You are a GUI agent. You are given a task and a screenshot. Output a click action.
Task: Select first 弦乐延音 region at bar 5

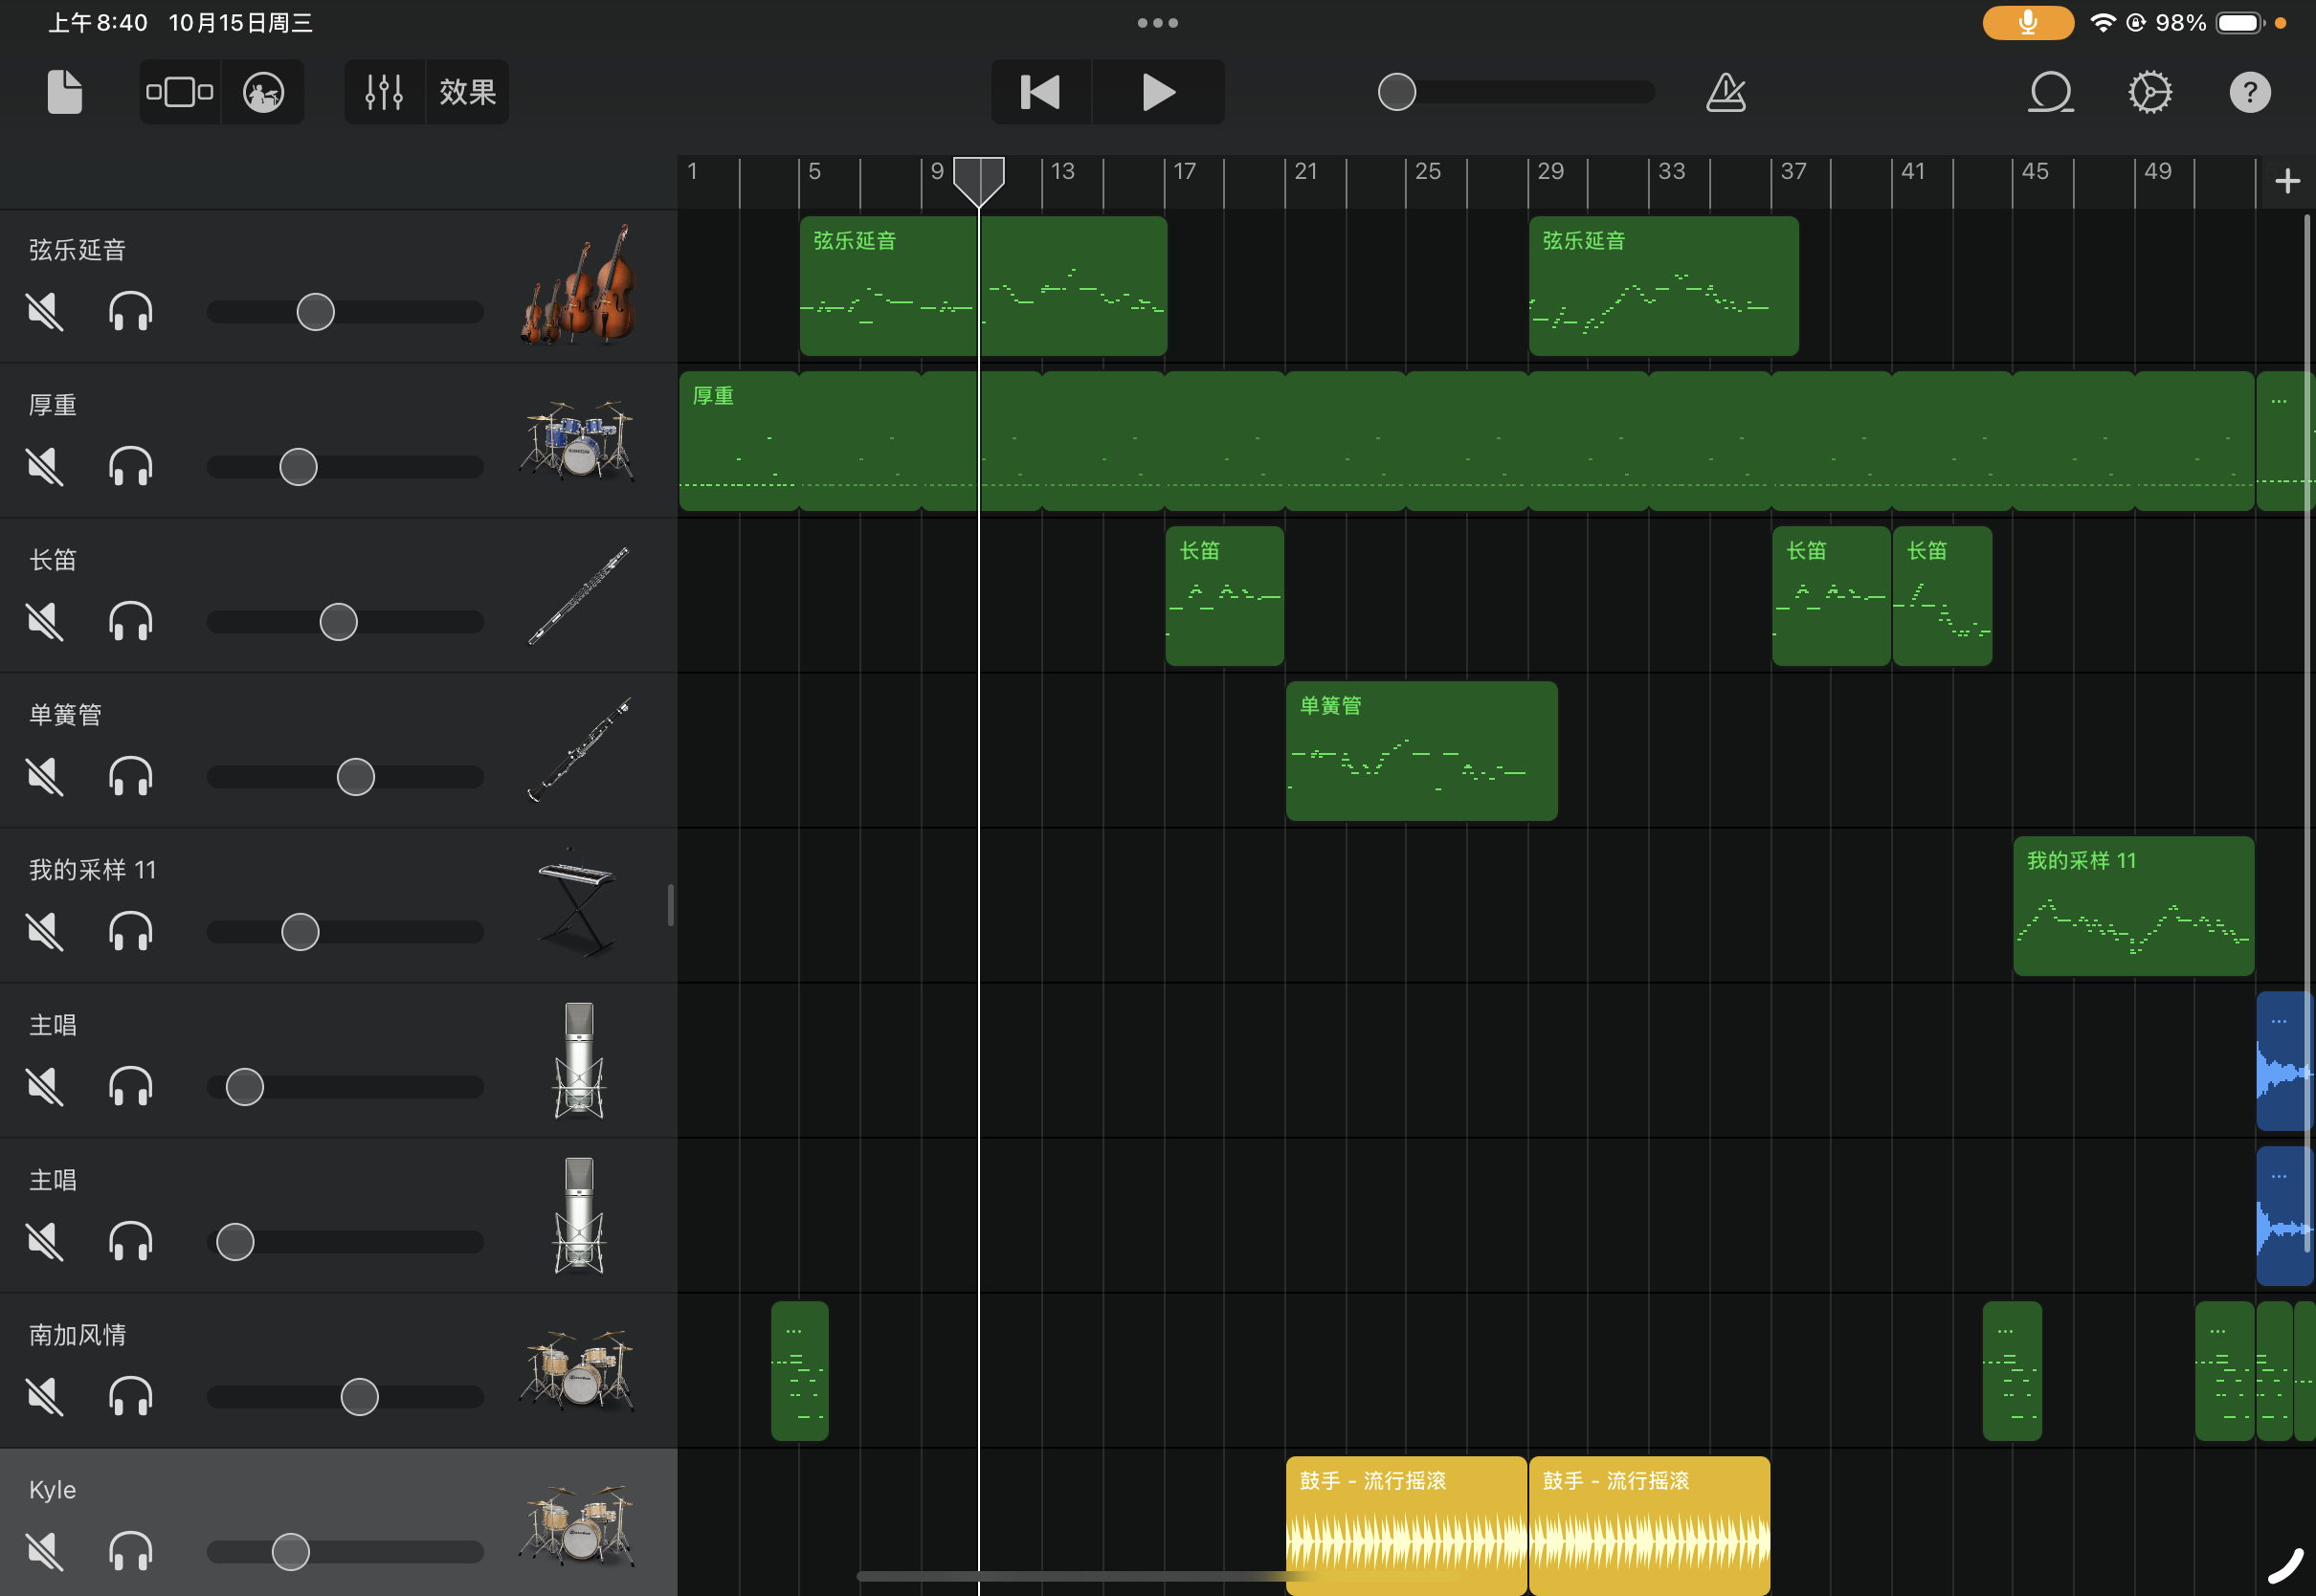point(983,286)
